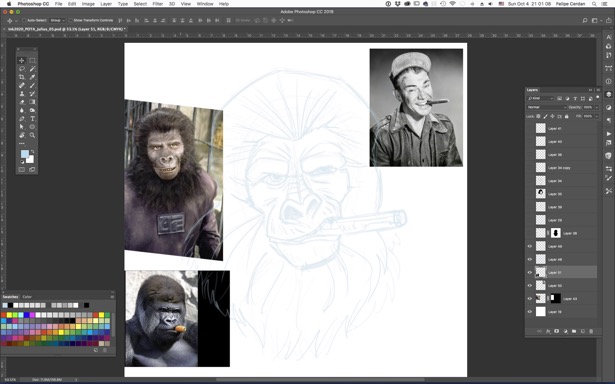
Task: Open the Window menu
Action: click(205, 4)
